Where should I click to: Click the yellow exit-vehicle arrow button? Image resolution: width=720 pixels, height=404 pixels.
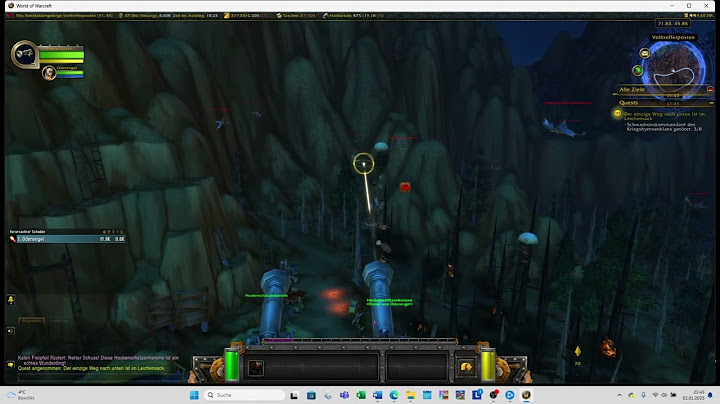pyautogui.click(x=466, y=367)
